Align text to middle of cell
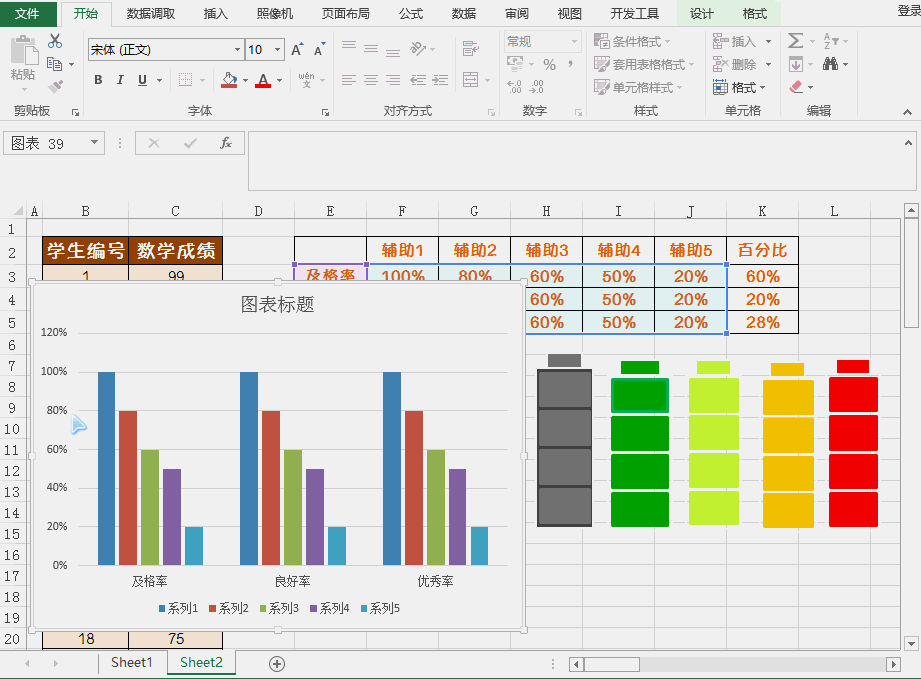 click(x=371, y=48)
